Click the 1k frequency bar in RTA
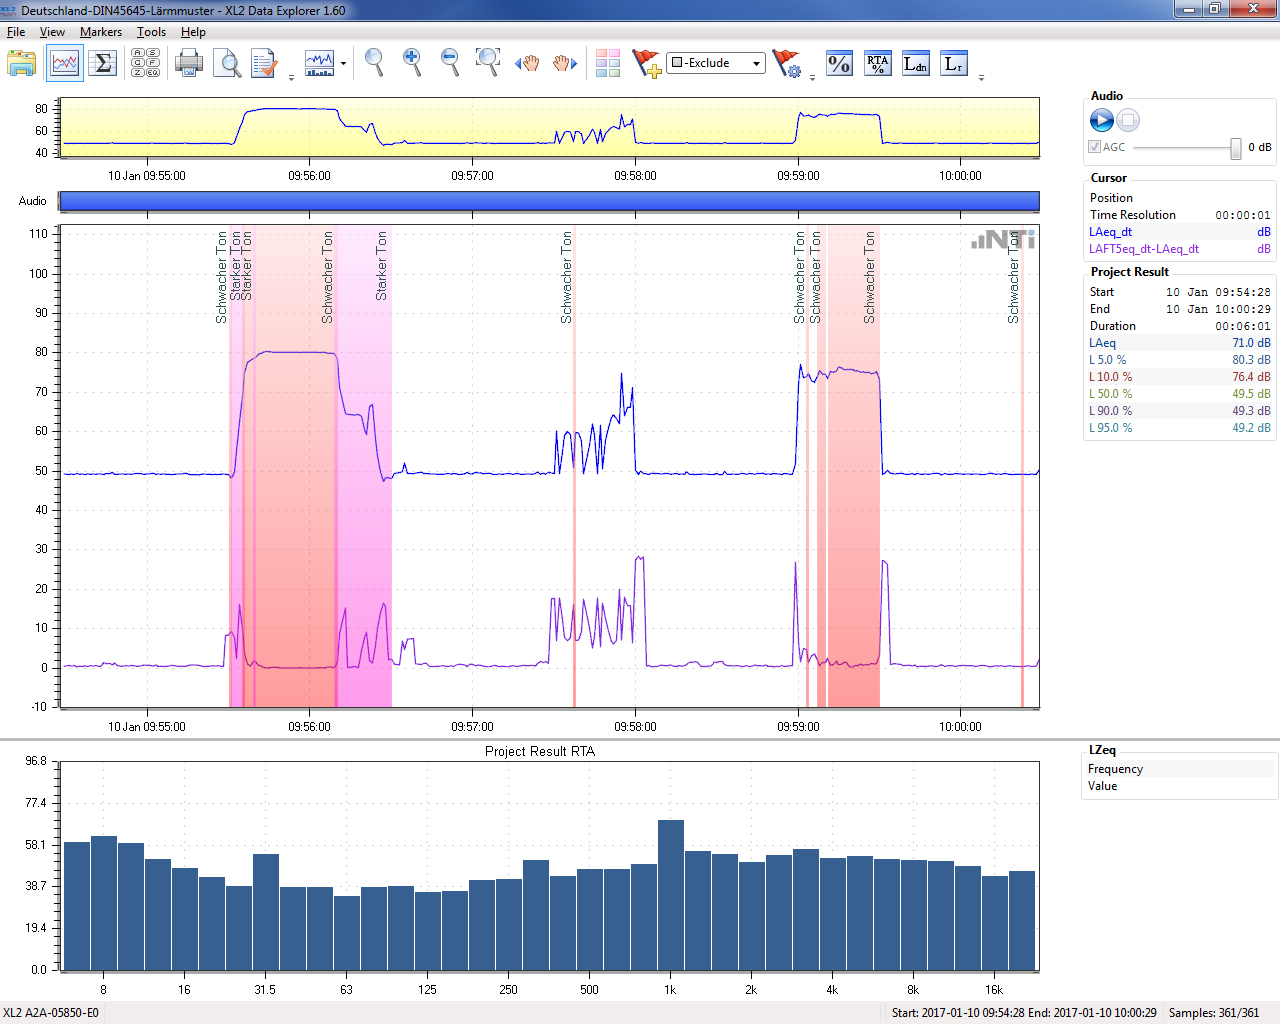This screenshot has width=1280, height=1024. click(x=670, y=895)
